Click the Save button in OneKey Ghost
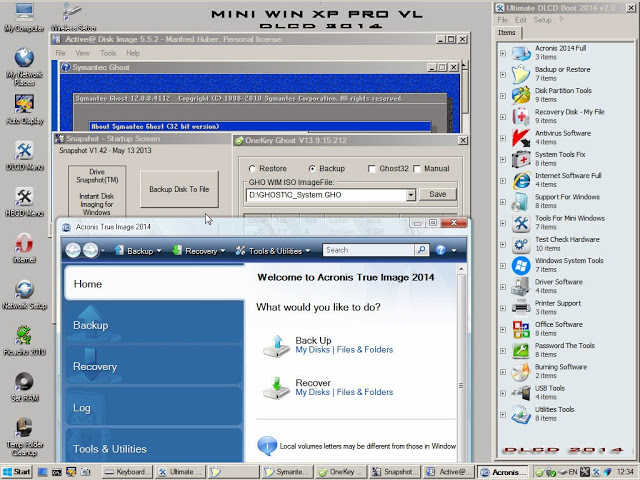The height and width of the screenshot is (480, 640). pos(438,194)
